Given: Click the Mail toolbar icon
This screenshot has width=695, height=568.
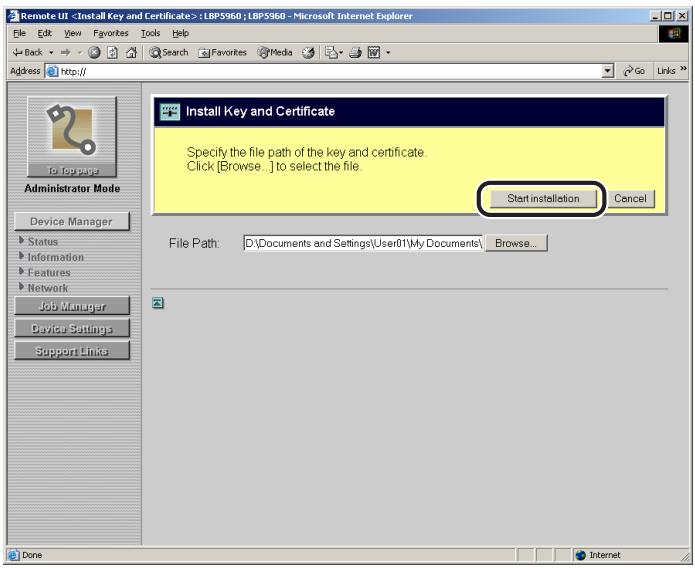Looking at the screenshot, I should coord(332,52).
